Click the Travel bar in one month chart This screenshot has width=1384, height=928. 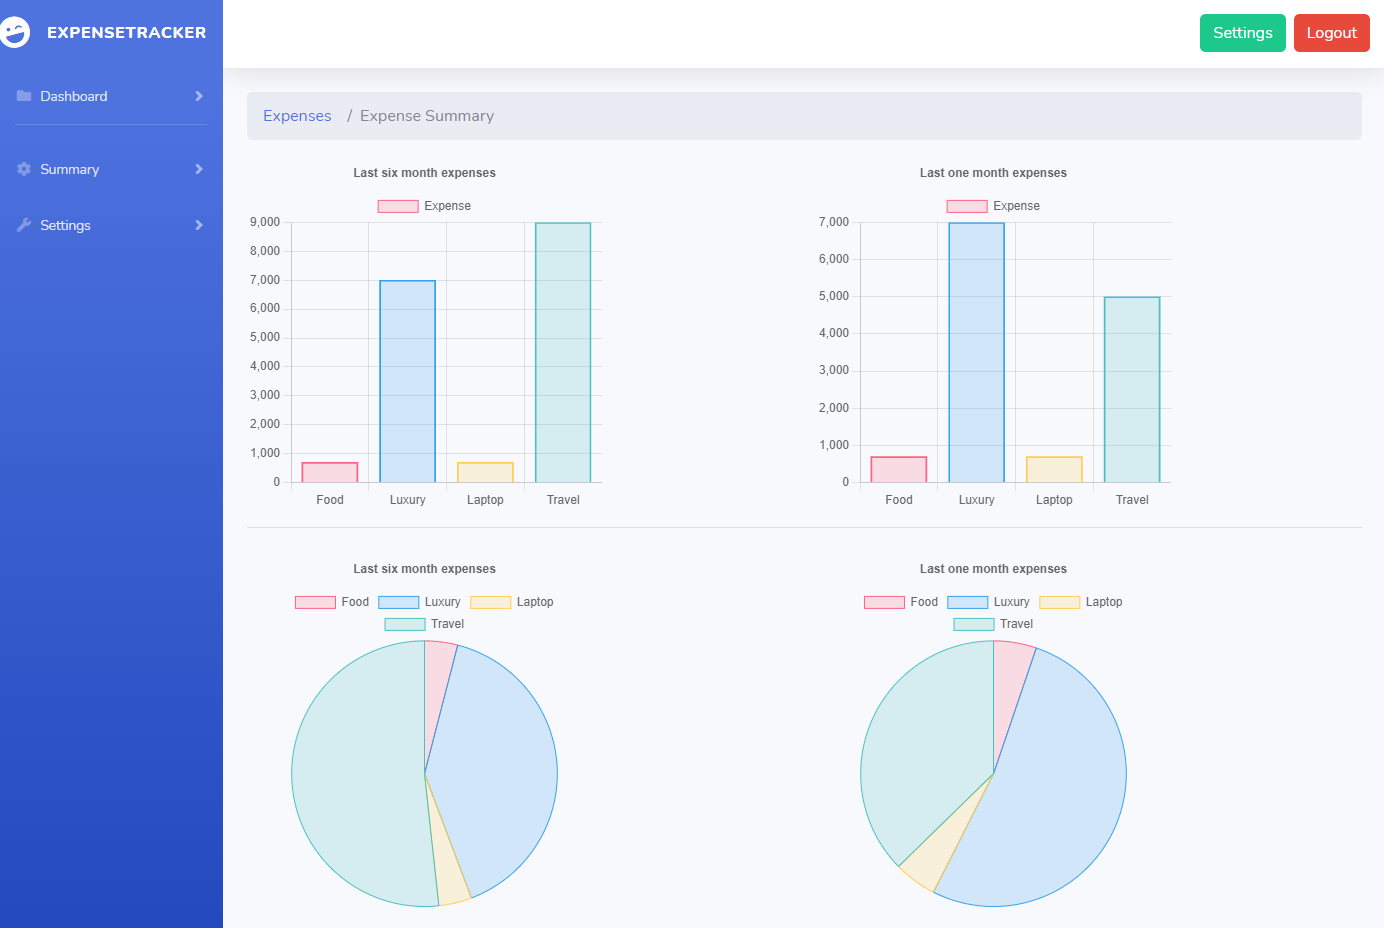tap(1132, 389)
